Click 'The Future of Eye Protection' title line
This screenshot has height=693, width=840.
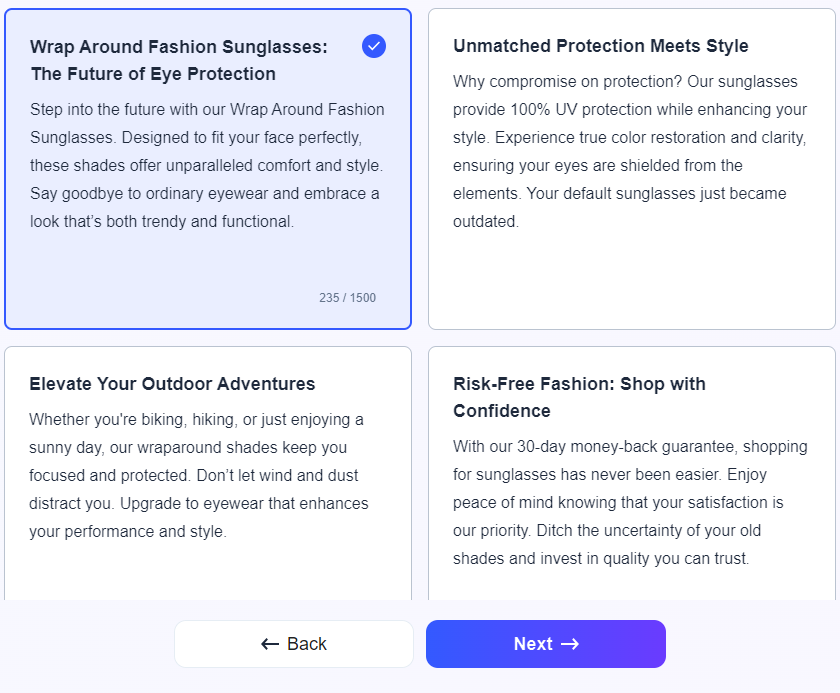153,74
